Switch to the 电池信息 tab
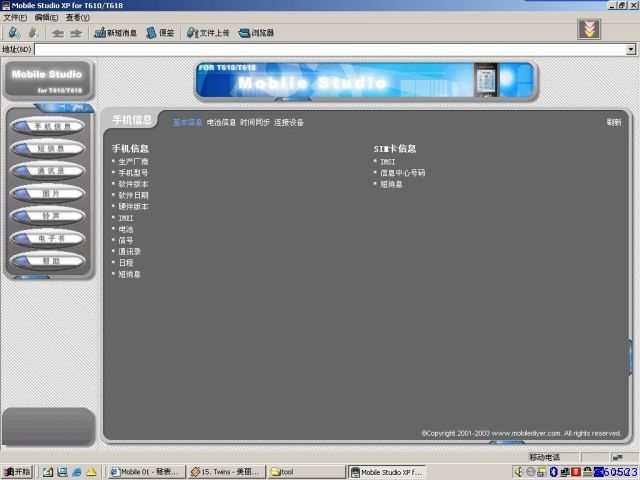Image resolution: width=640 pixels, height=480 pixels. pyautogui.click(x=221, y=122)
